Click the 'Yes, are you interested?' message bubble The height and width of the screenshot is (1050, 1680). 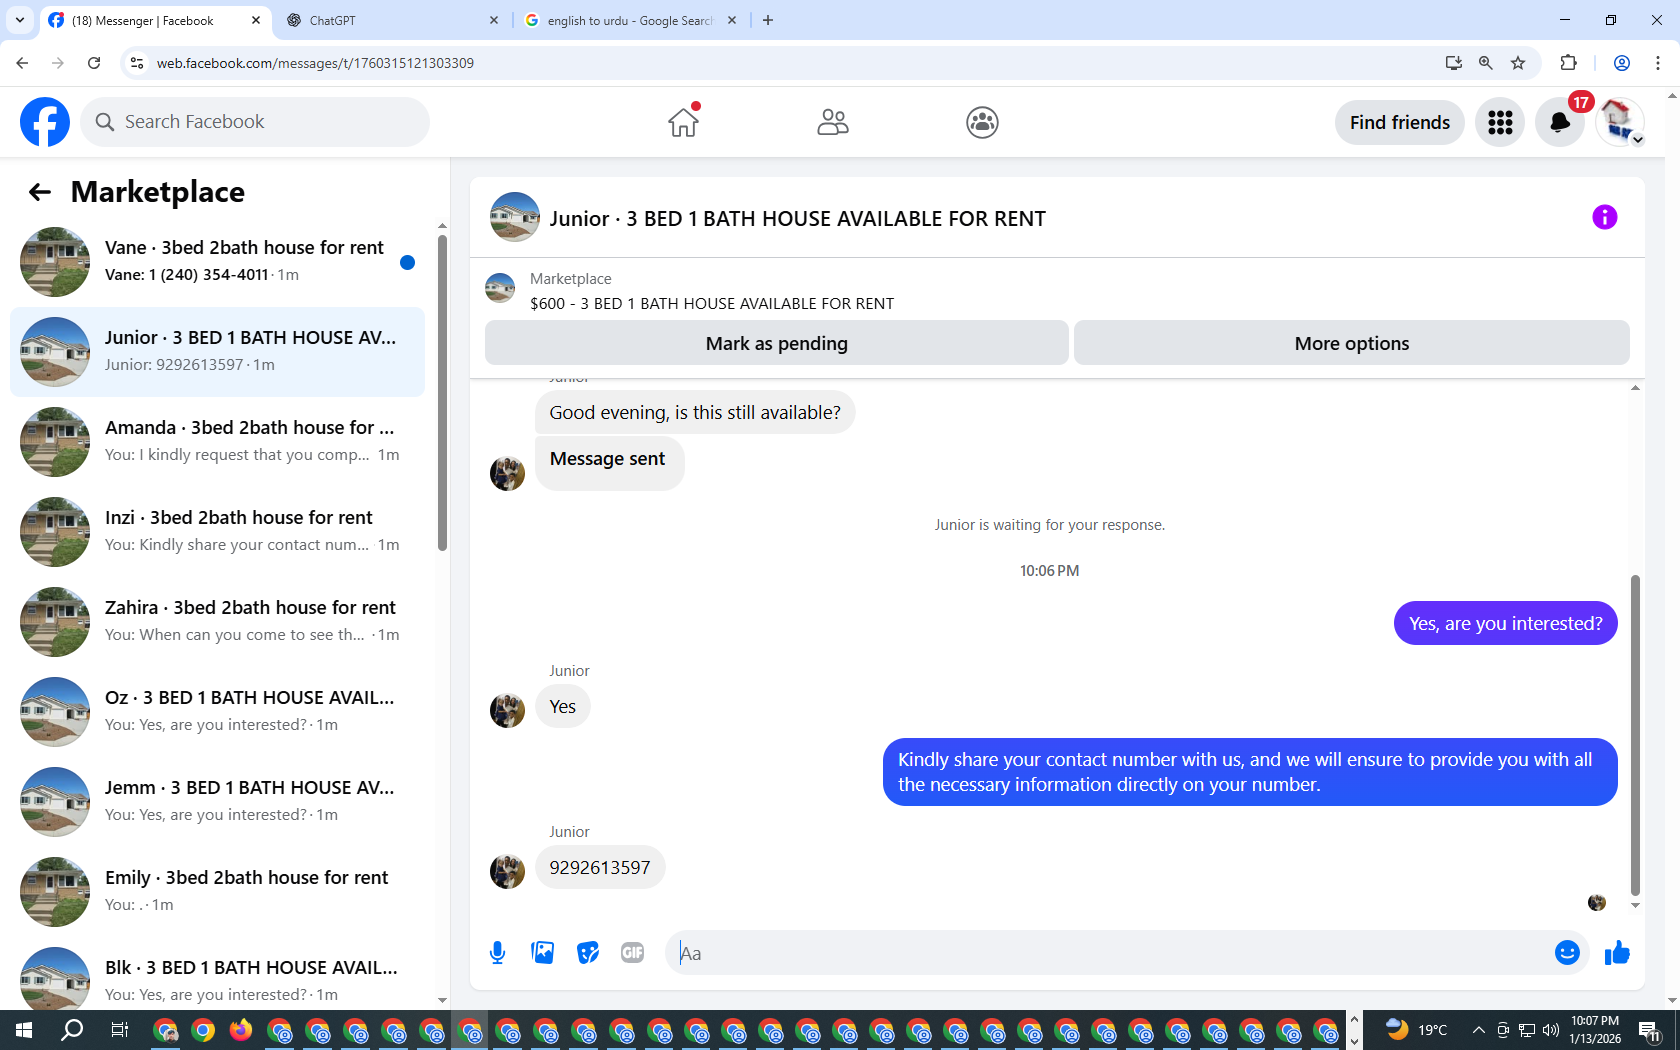(1505, 623)
